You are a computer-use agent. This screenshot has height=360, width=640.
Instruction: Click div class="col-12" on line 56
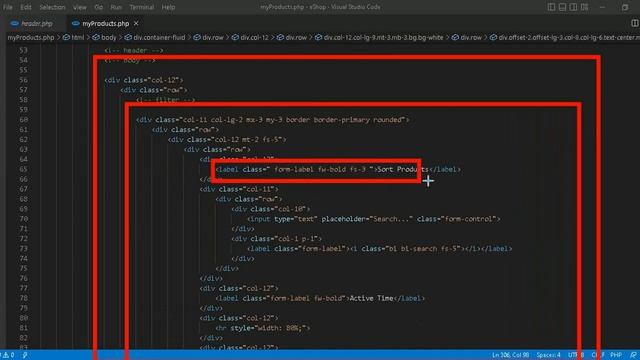144,80
